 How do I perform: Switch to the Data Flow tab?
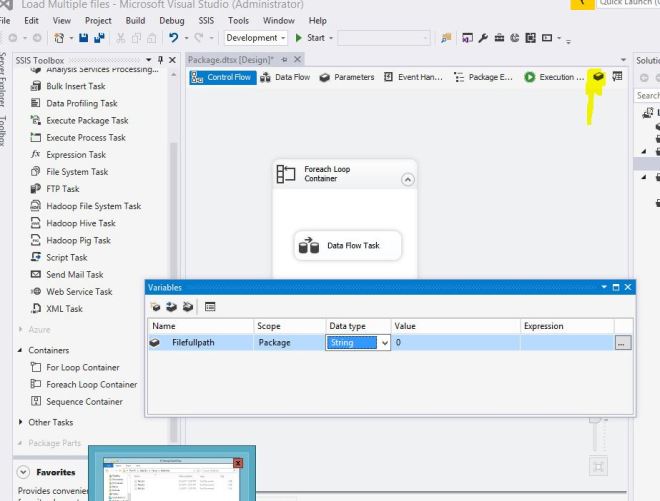[x=285, y=77]
